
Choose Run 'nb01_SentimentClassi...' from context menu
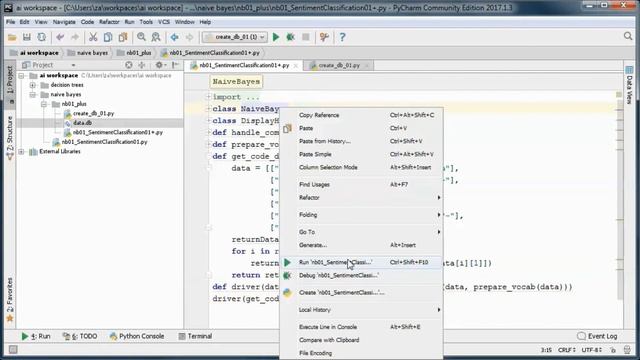(361, 262)
